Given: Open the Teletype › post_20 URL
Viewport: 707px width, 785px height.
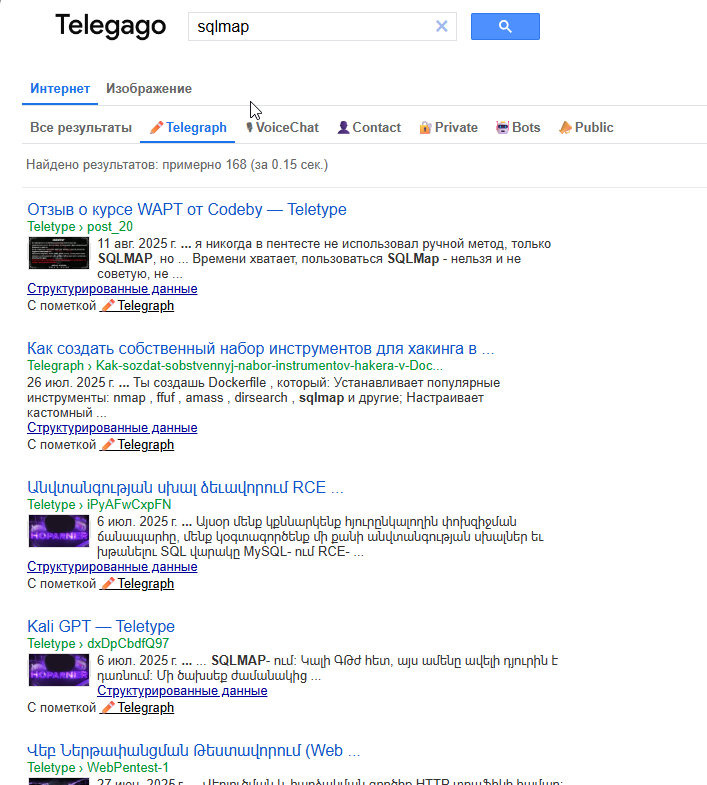Looking at the screenshot, I should coord(80,226).
